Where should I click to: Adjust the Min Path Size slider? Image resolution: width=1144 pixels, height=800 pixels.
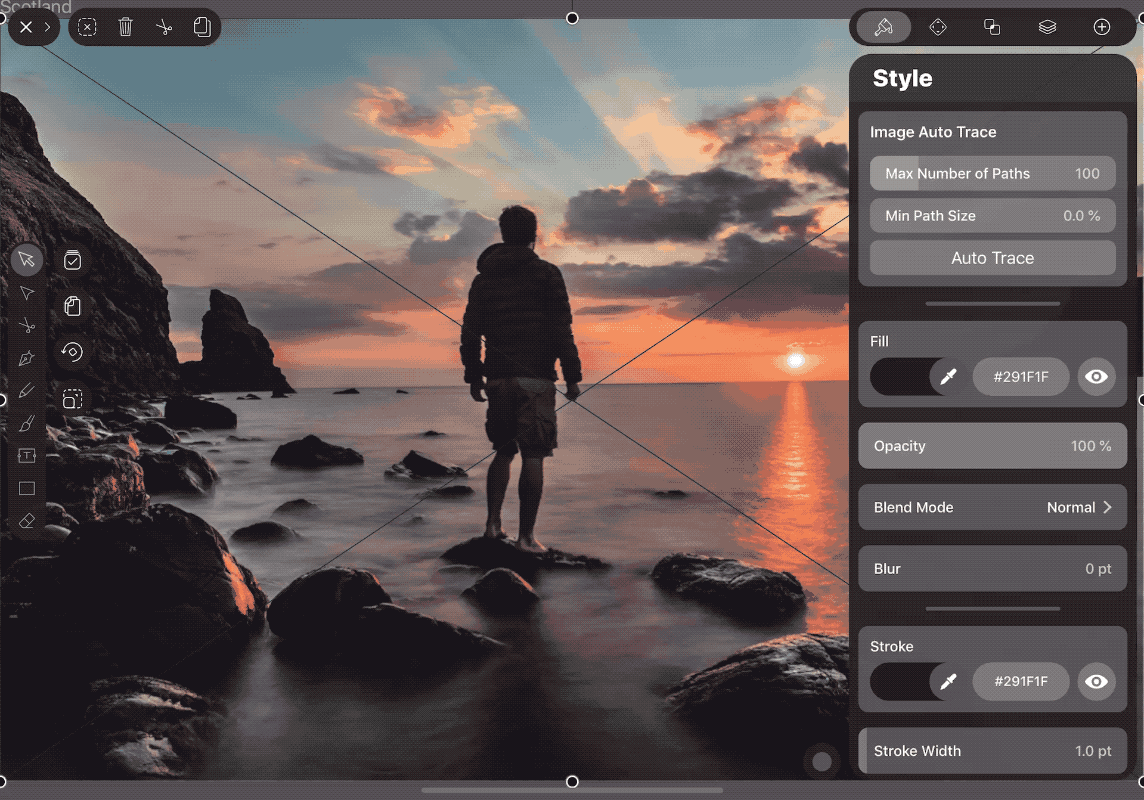[x=992, y=216]
